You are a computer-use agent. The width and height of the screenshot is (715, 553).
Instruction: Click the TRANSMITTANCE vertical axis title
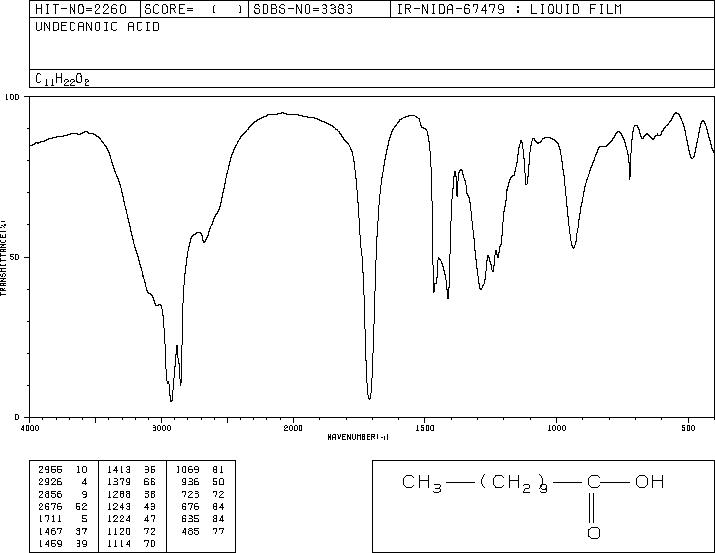3,258
